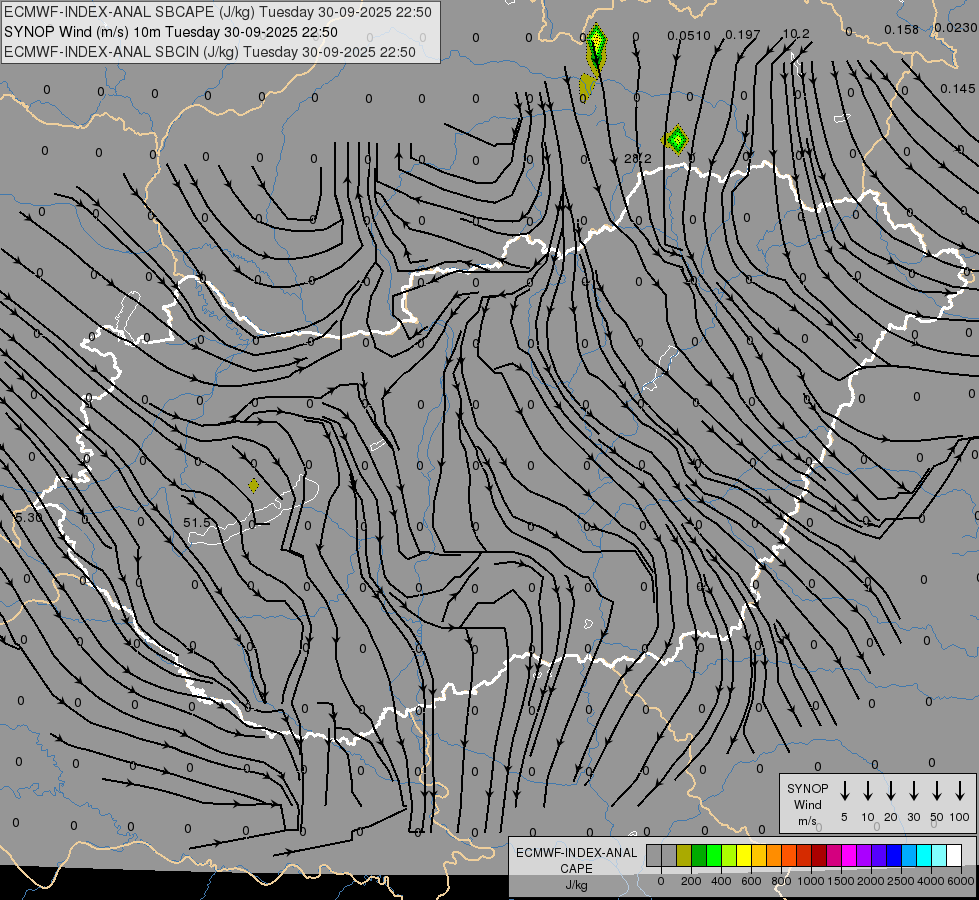Click the SYNOP Wind 10m title line

(170, 32)
